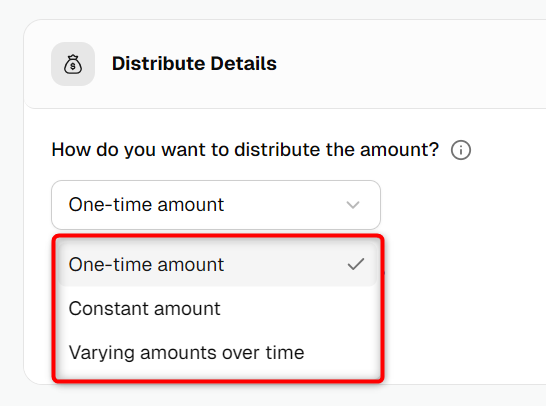546x406 pixels.
Task: Click the empty header area right of Distribute Details
Action: [411, 64]
